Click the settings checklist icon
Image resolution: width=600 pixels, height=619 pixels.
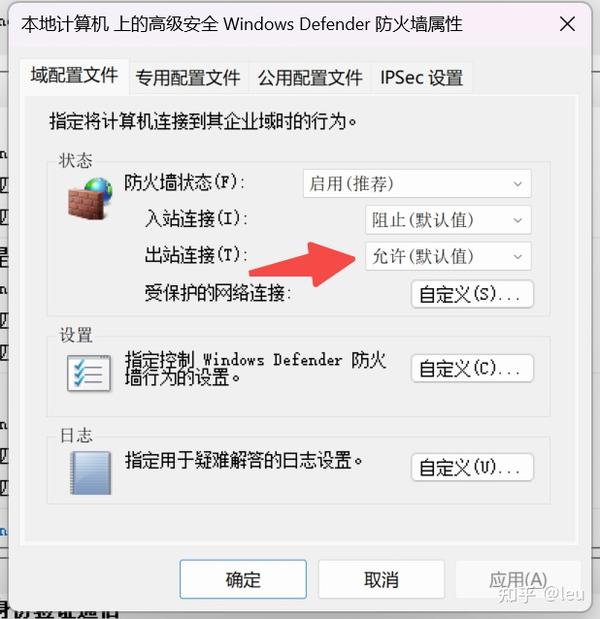(x=89, y=373)
